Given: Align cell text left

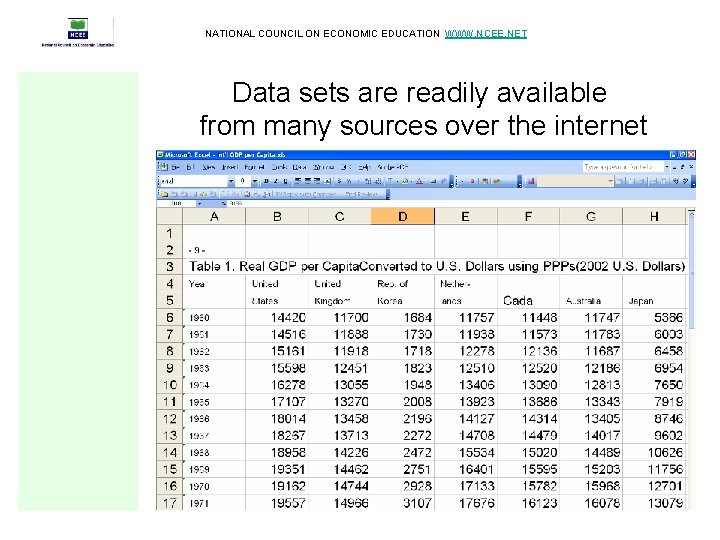Looking at the screenshot, I should 297,181.
